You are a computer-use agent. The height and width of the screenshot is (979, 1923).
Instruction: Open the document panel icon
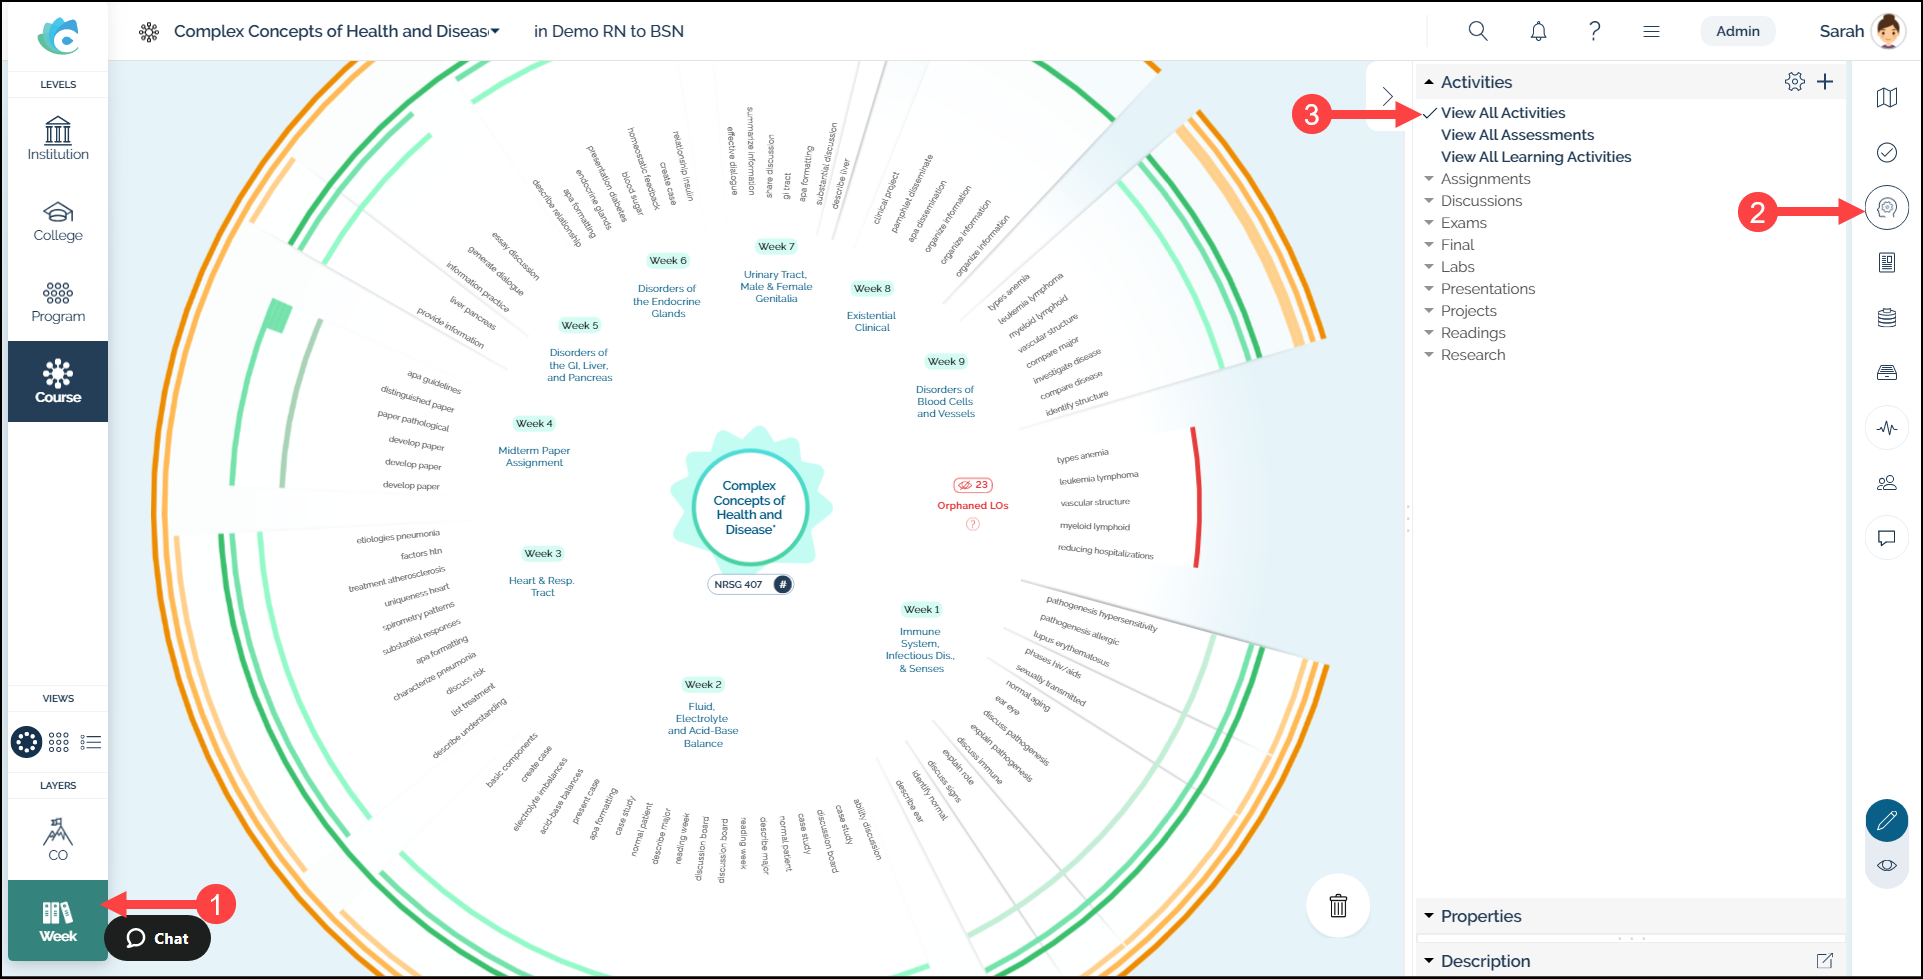tap(1887, 262)
